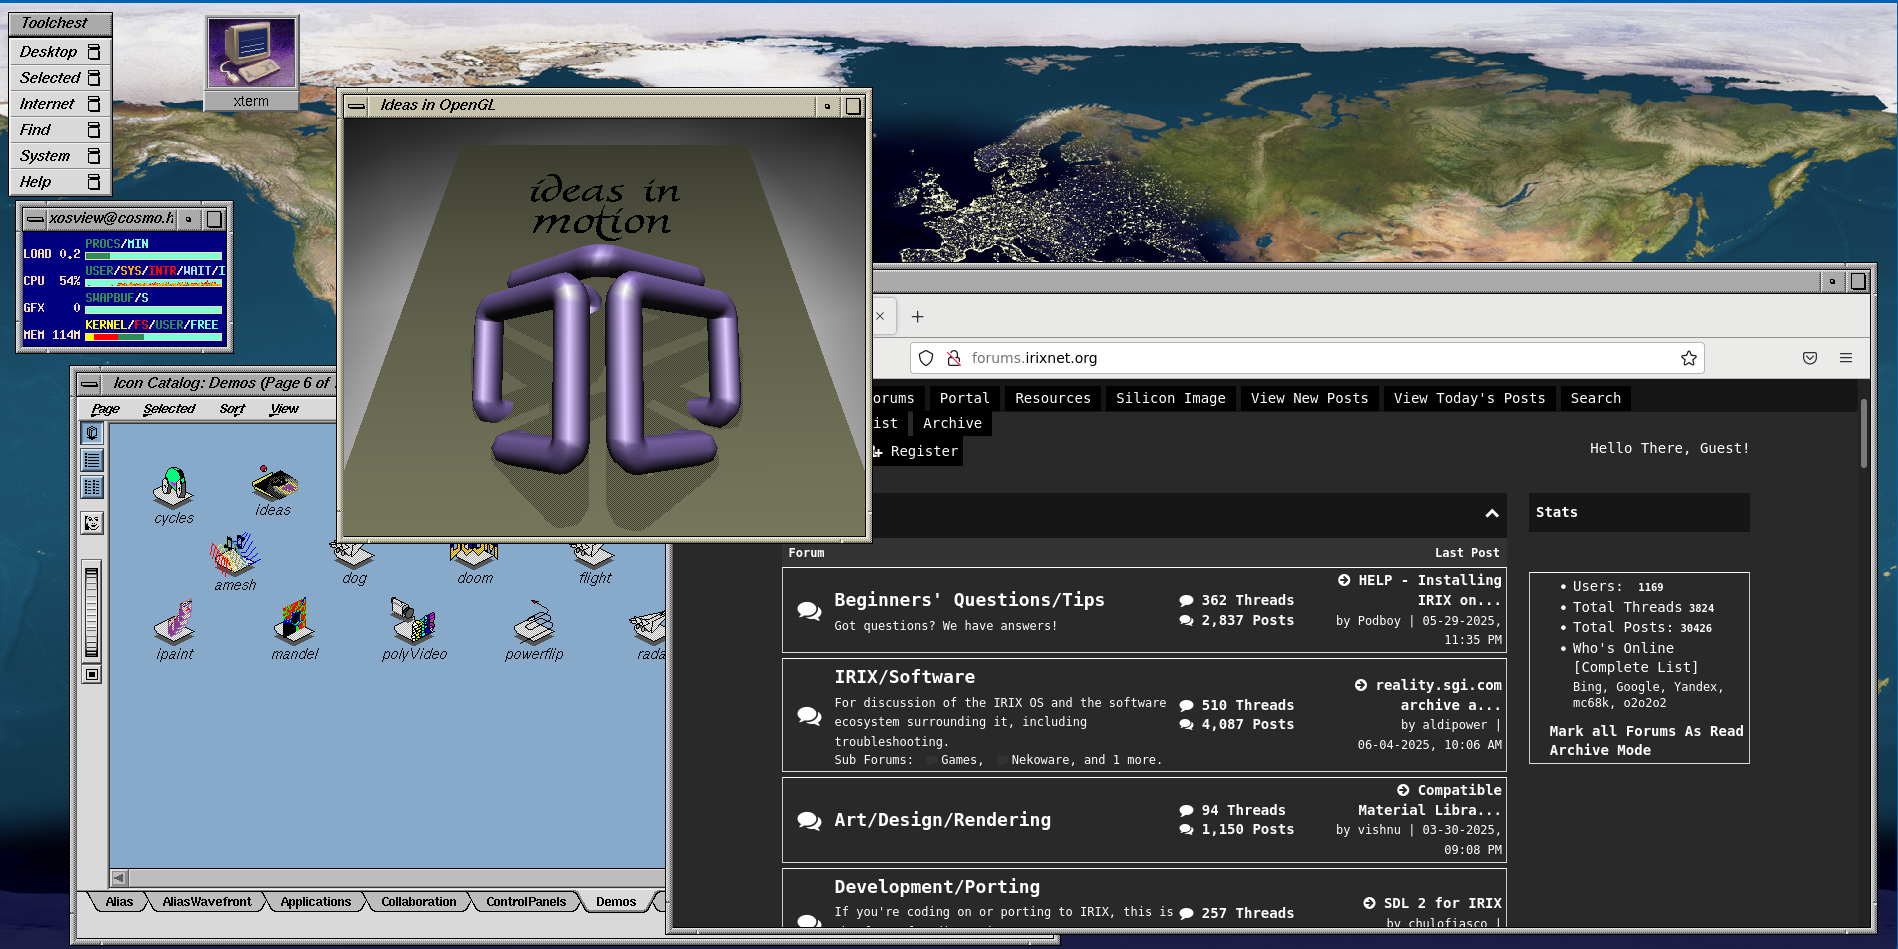Click the Save to Pocket icon

(1809, 358)
